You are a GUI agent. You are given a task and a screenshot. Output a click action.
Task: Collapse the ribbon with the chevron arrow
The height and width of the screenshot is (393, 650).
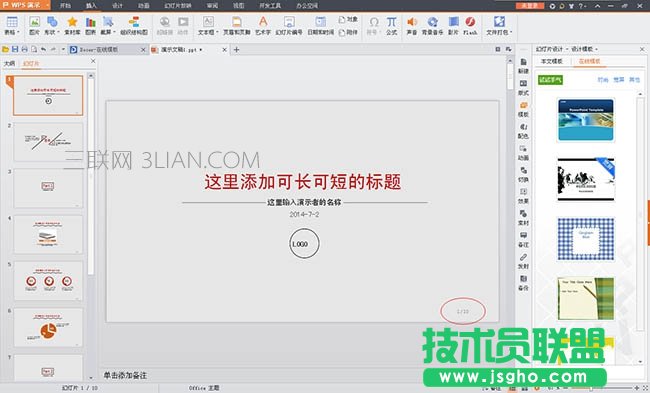click(x=597, y=6)
